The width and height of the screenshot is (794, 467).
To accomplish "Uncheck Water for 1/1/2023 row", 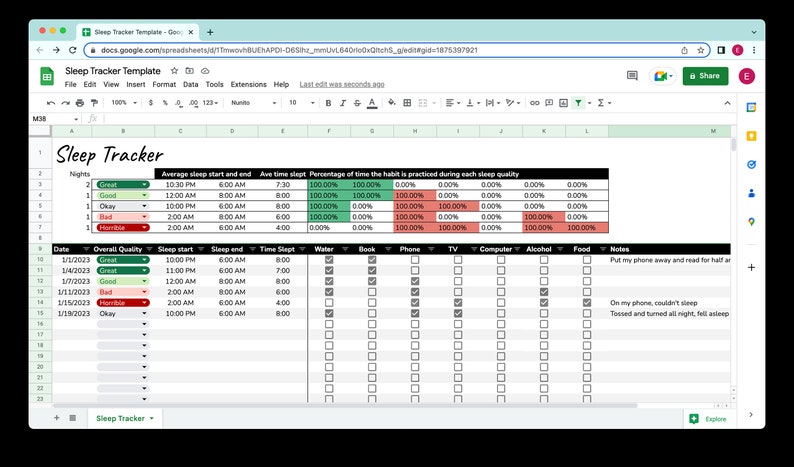I will click(x=329, y=260).
